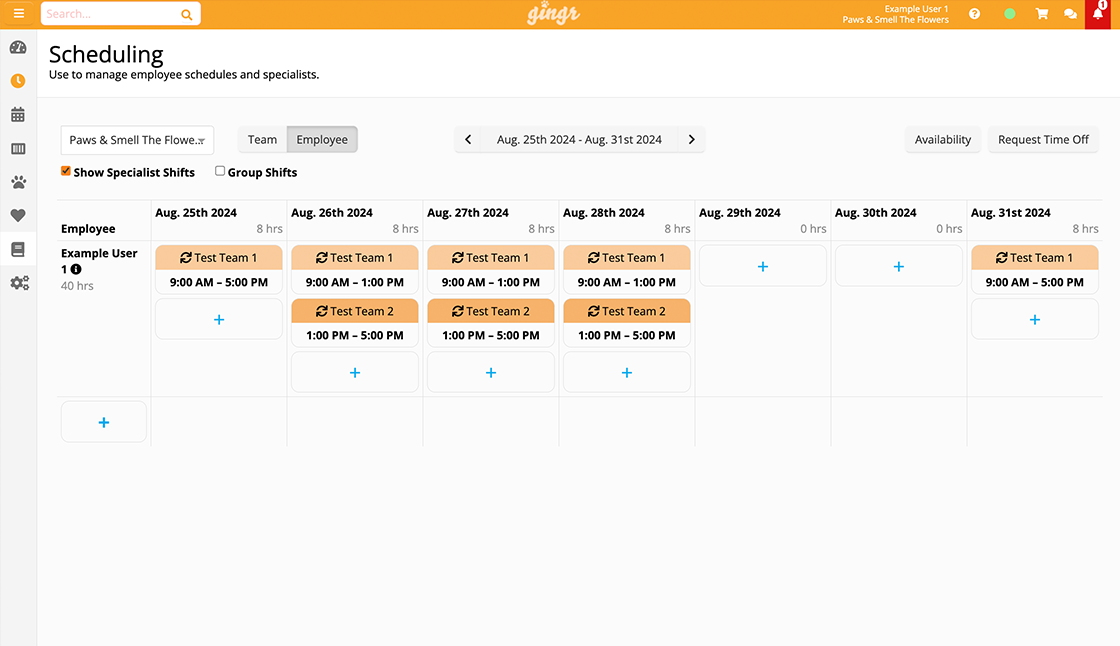Enable the Group Shifts checkbox
1120x646 pixels.
(x=219, y=171)
